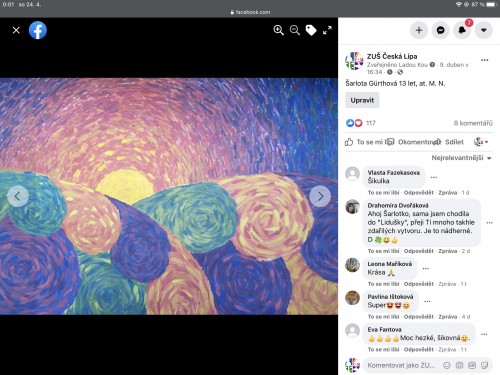Open Eva Fantova's profile name
Image resolution: width=500 pixels, height=375 pixels.
click(x=384, y=329)
